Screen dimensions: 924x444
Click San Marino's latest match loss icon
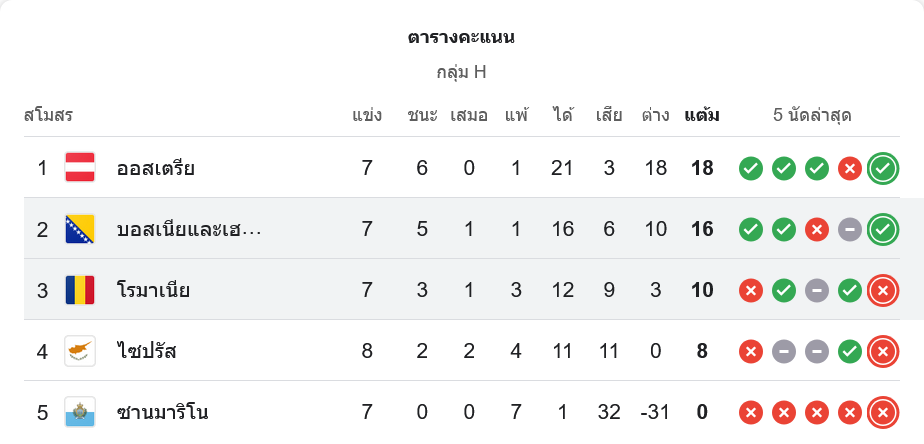click(x=882, y=412)
